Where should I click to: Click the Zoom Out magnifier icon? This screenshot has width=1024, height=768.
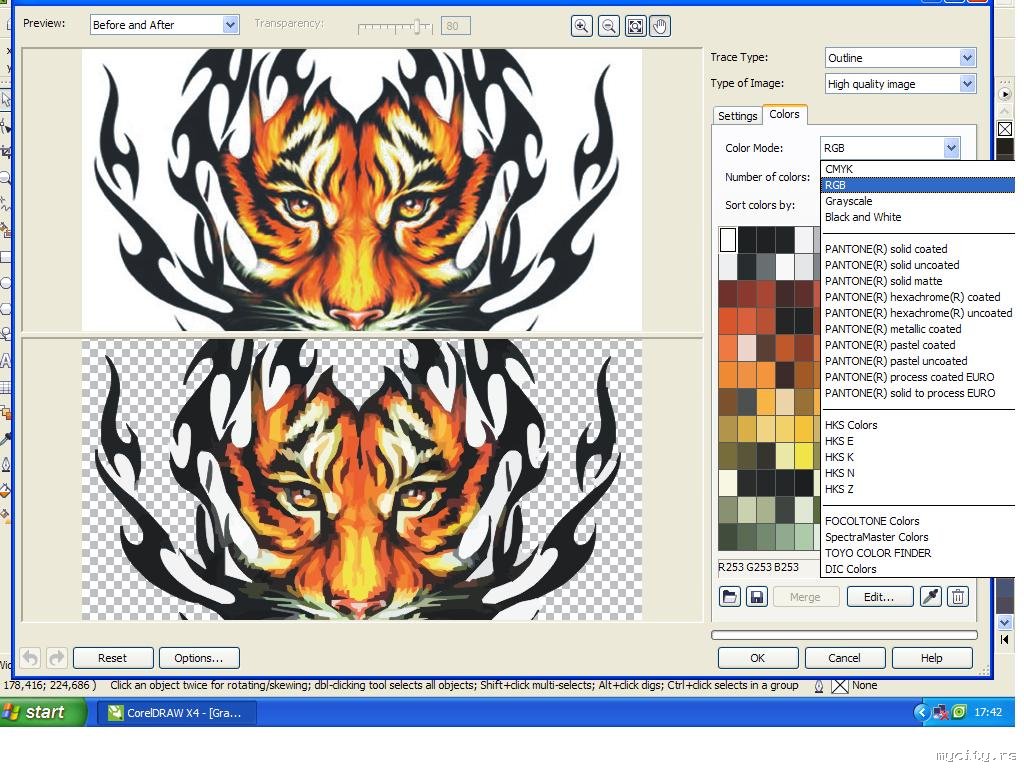click(609, 26)
